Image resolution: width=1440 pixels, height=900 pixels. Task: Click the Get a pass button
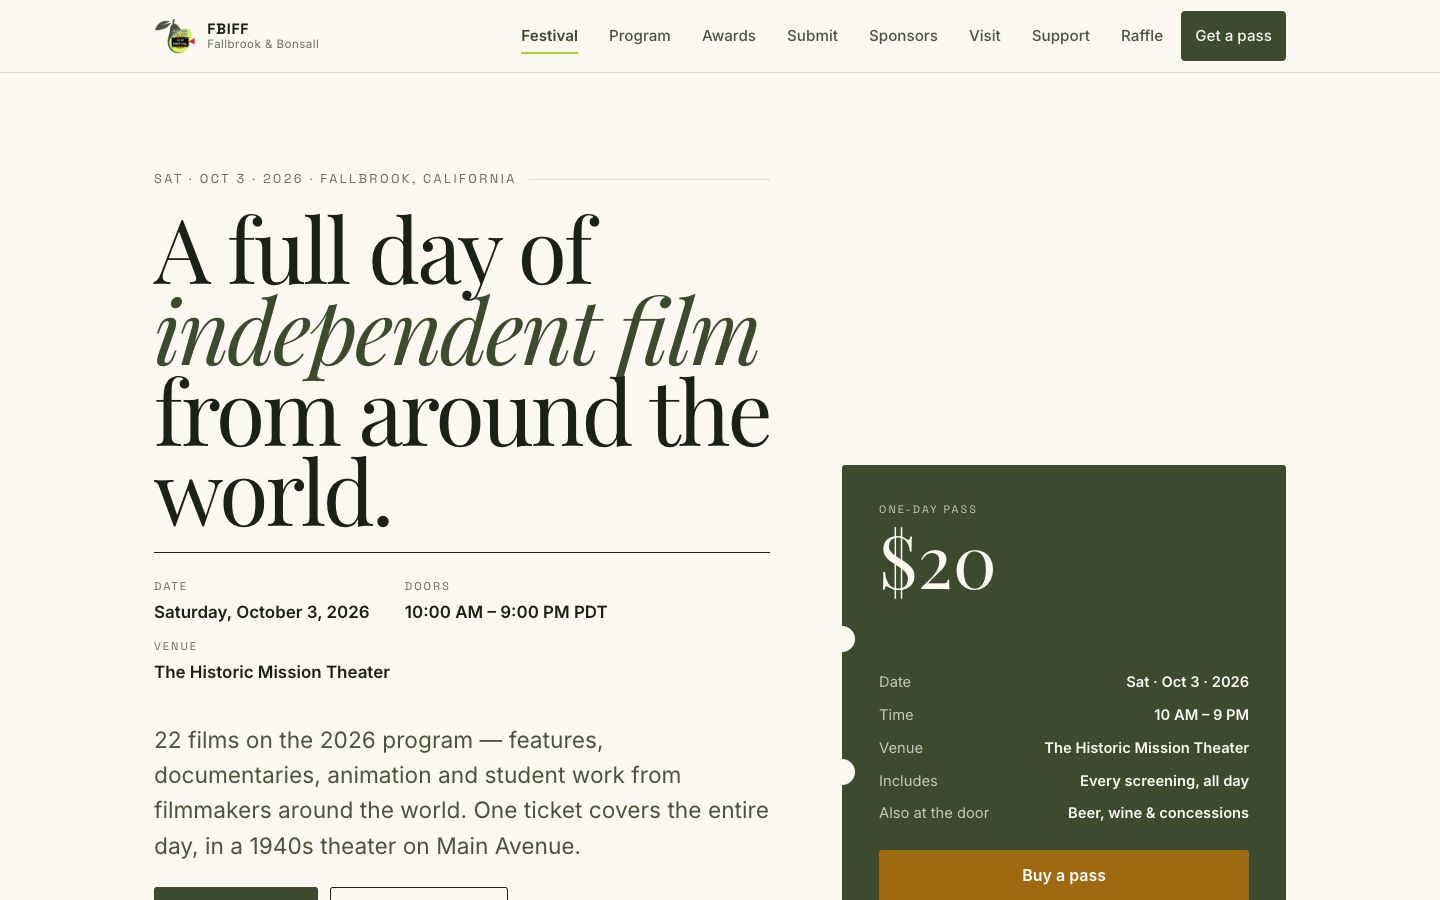coord(1233,36)
